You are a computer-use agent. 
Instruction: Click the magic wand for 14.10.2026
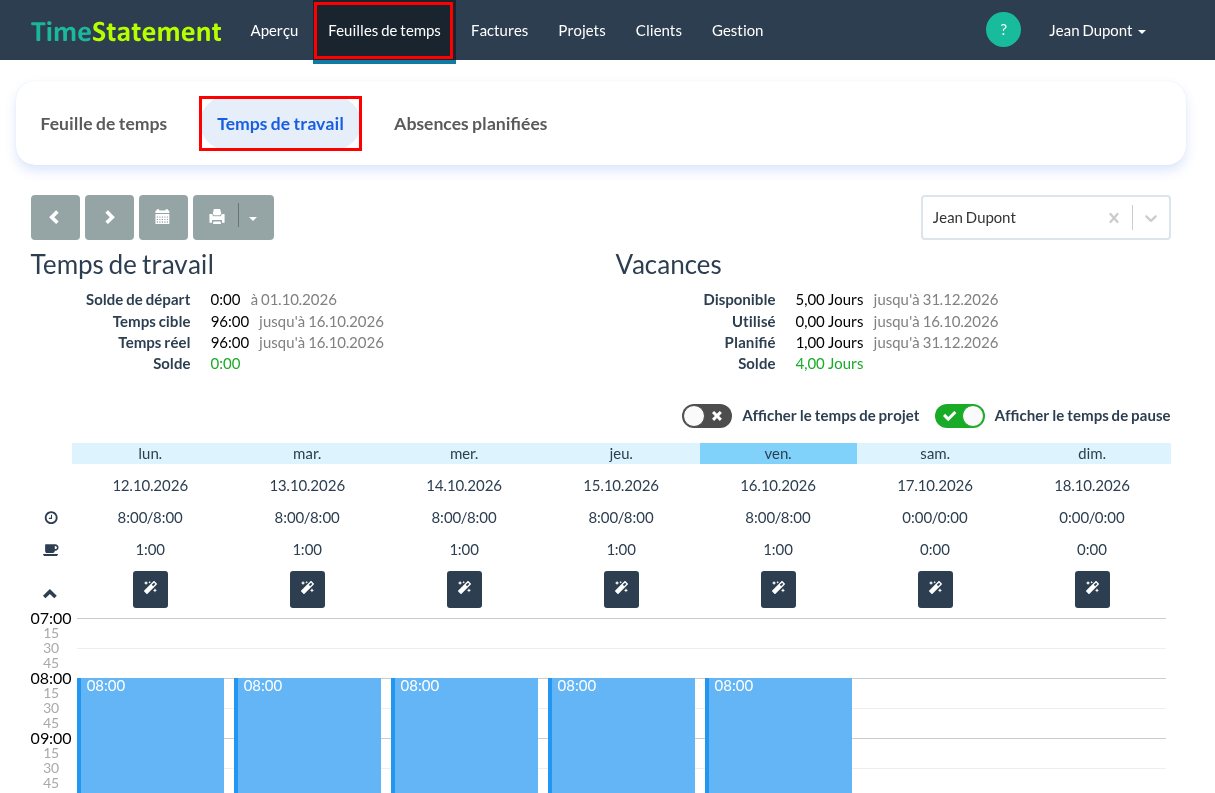click(464, 589)
